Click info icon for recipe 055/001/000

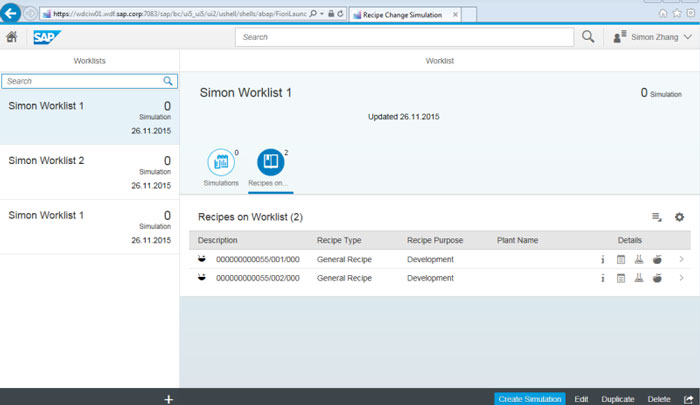coord(603,260)
